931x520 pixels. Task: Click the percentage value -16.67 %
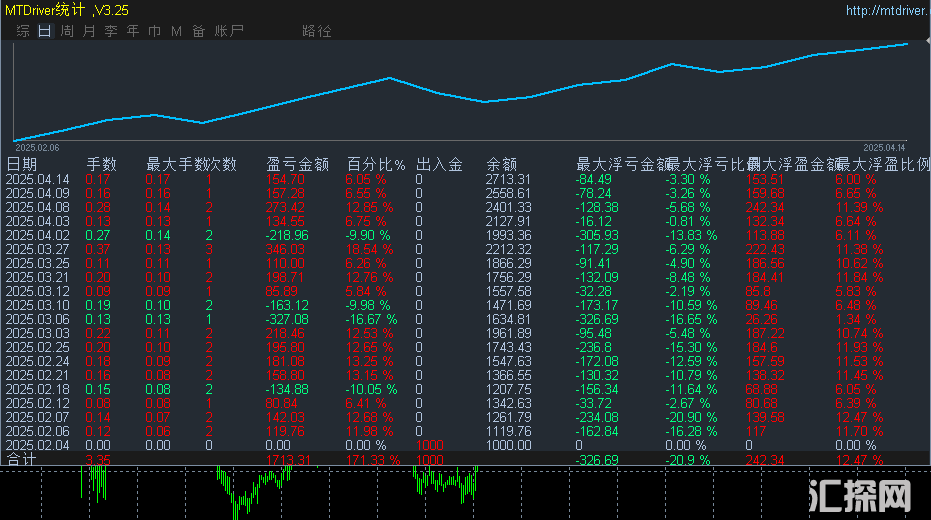click(x=372, y=319)
